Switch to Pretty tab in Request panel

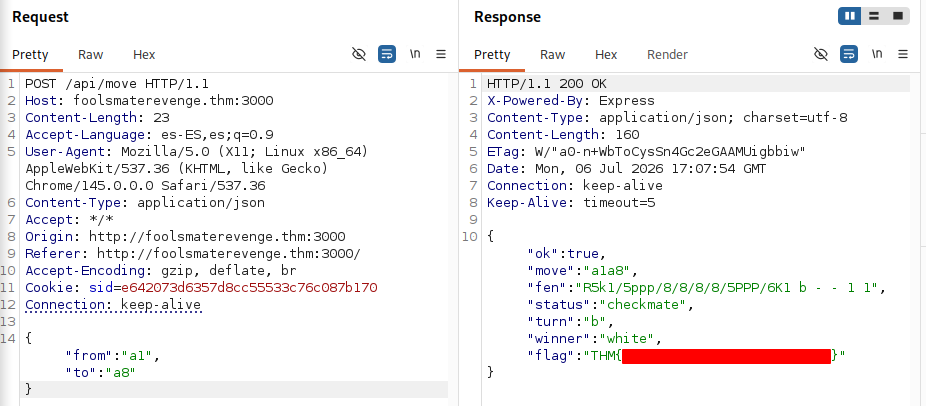pos(30,54)
